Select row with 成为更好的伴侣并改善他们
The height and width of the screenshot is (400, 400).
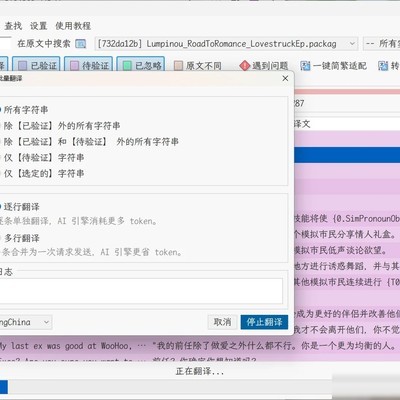click(x=347, y=314)
